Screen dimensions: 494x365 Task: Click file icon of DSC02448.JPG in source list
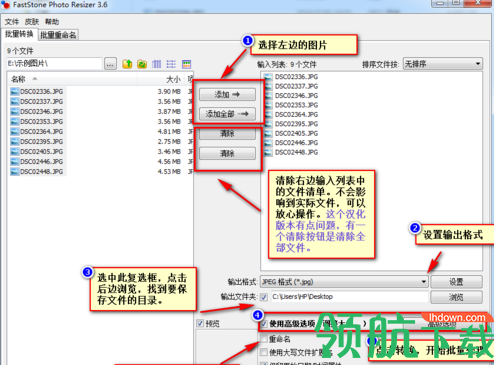pos(15,171)
